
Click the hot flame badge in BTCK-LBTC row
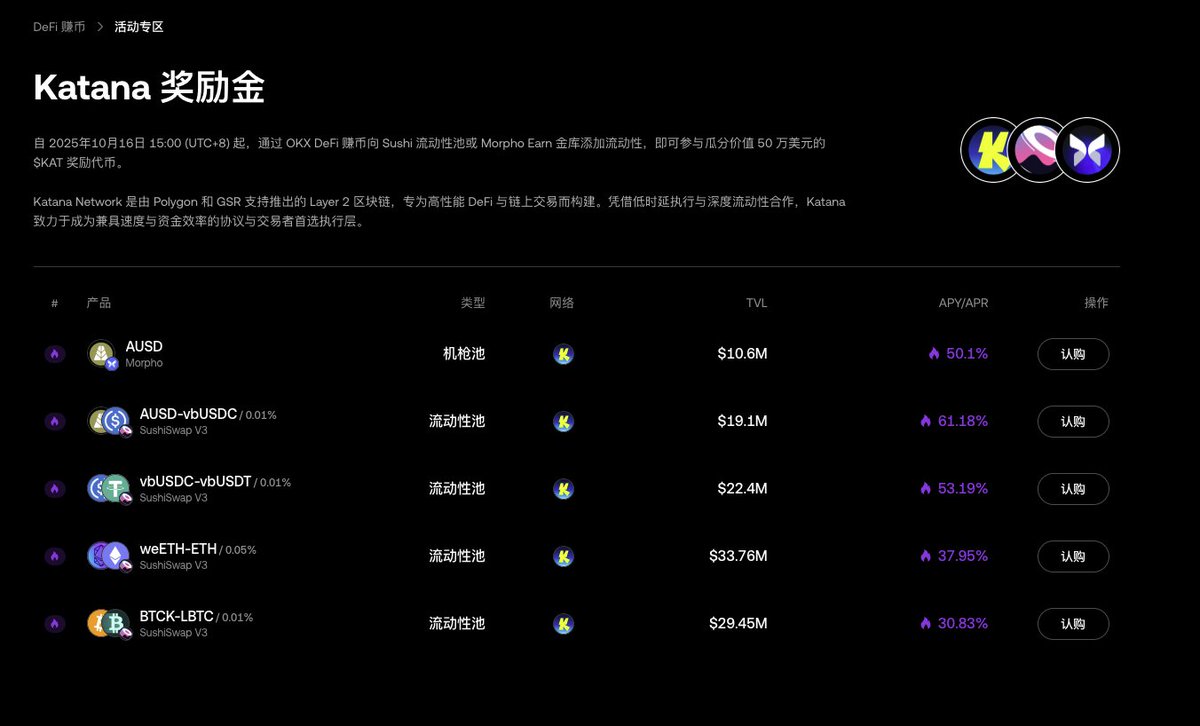tap(54, 623)
